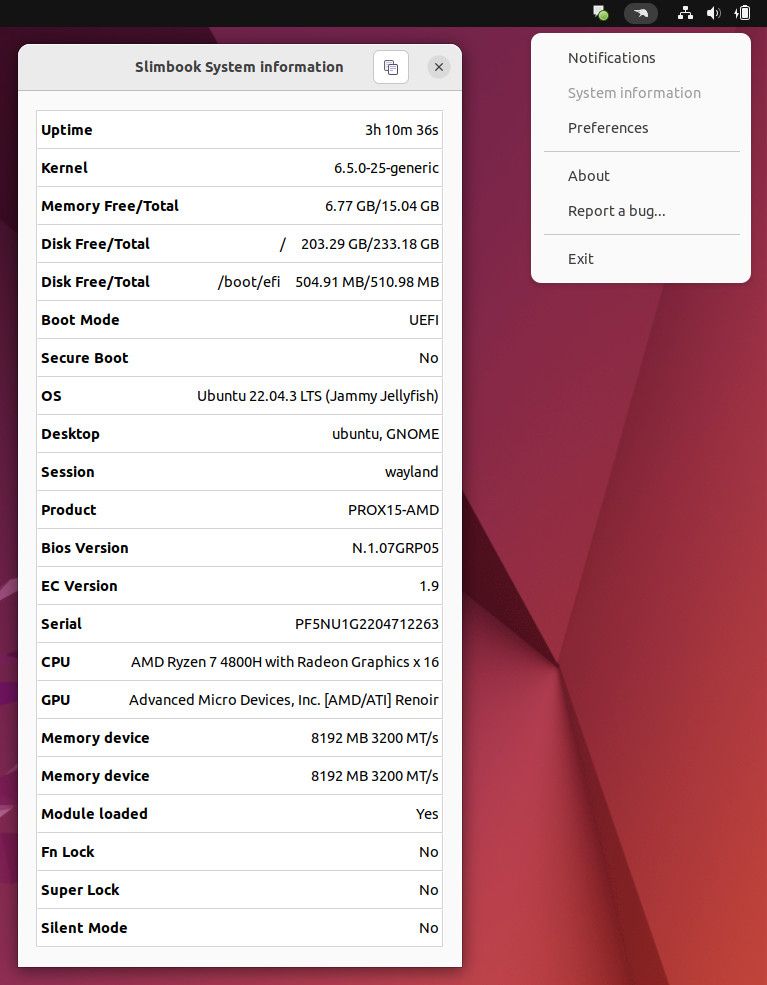This screenshot has height=985, width=767.
Task: Choose About in the tray menu
Action: (588, 176)
